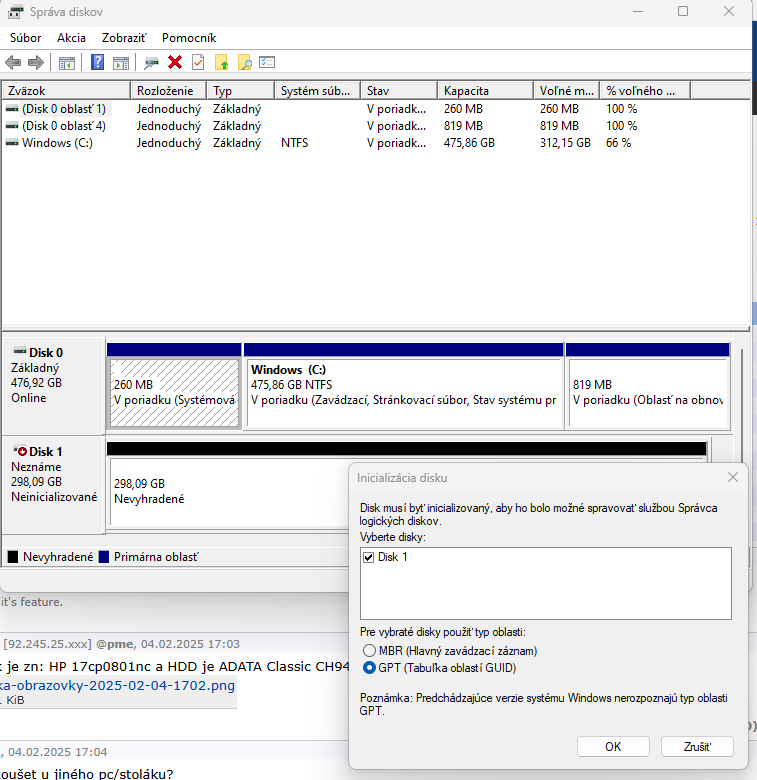This screenshot has width=757, height=780.
Task: Click the red X delete icon
Action: point(175,62)
